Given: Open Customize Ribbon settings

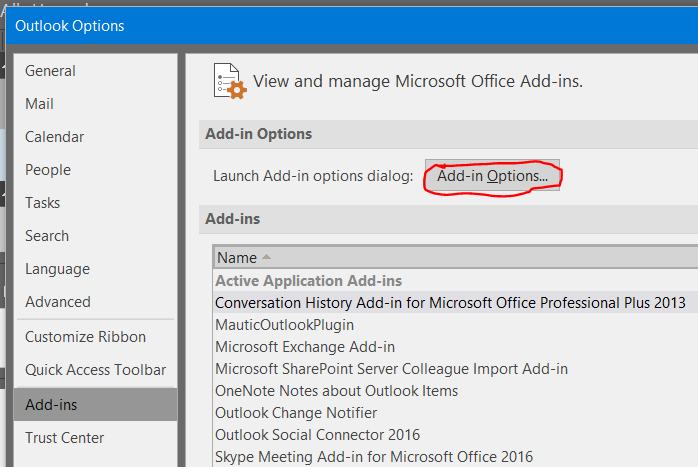Looking at the screenshot, I should click(85, 337).
